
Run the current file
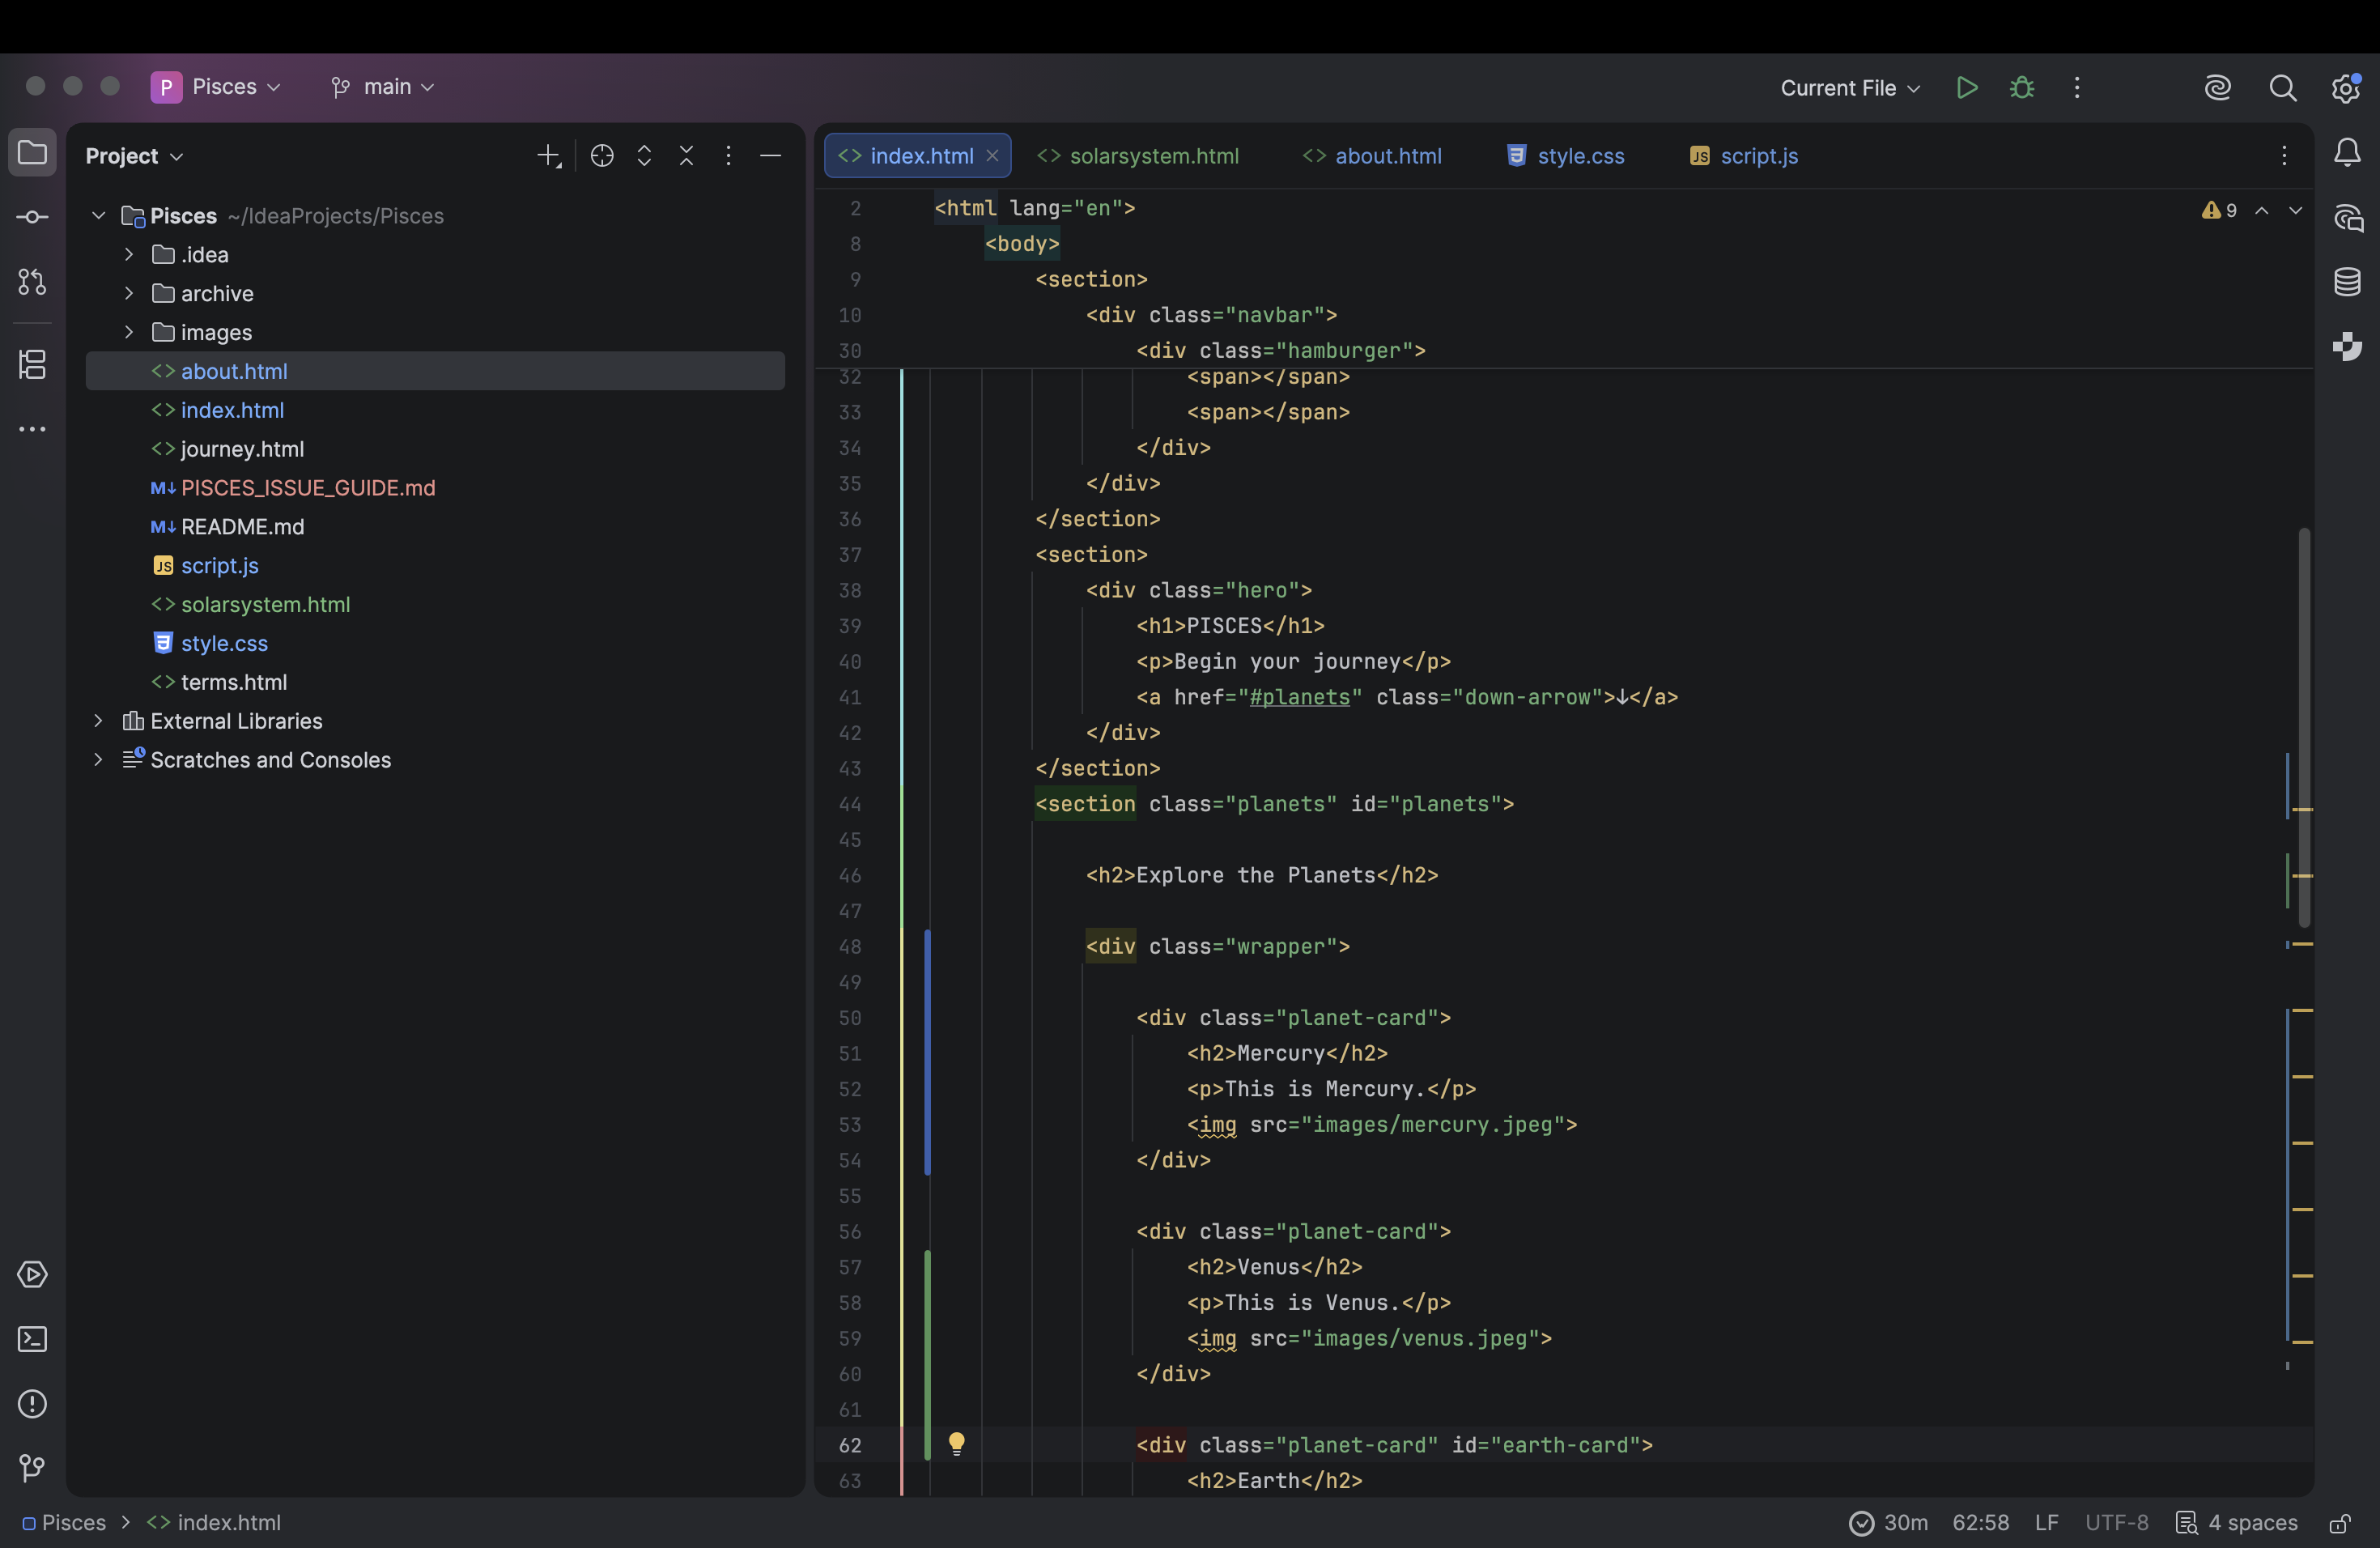point(1966,87)
